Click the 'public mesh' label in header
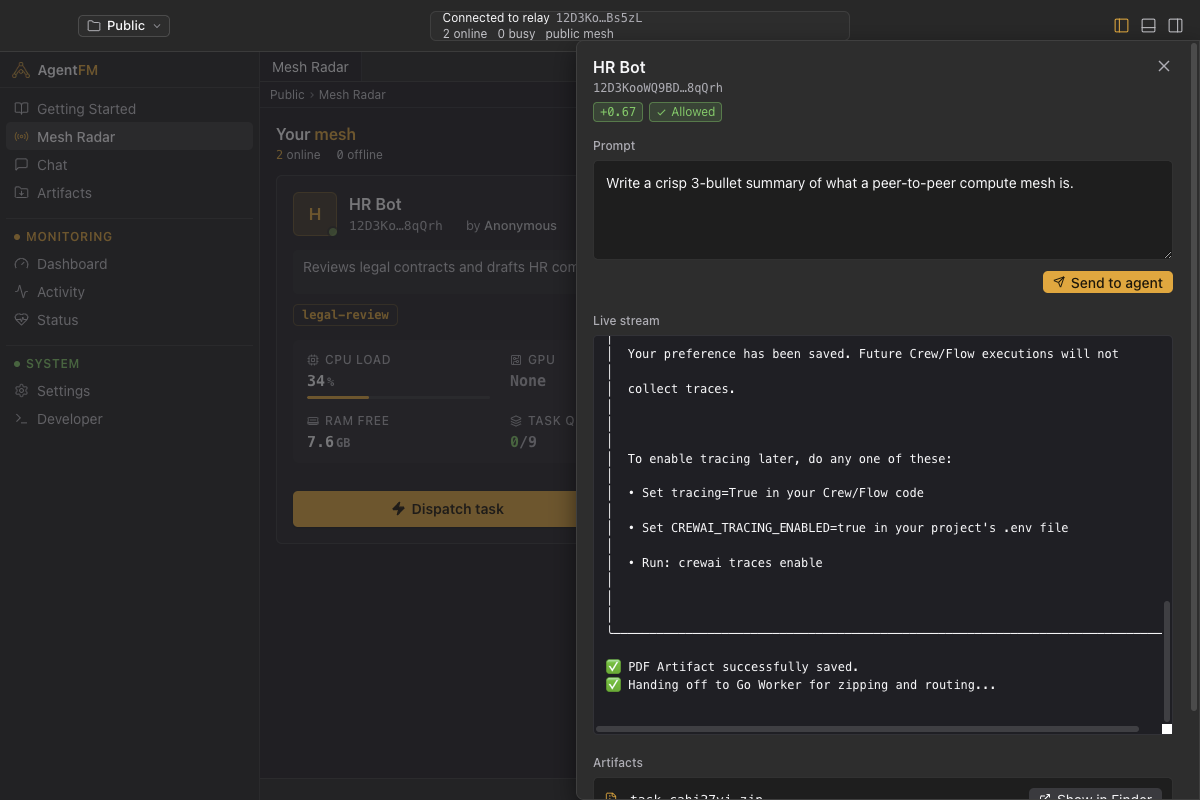The height and width of the screenshot is (800, 1200). 579,34
